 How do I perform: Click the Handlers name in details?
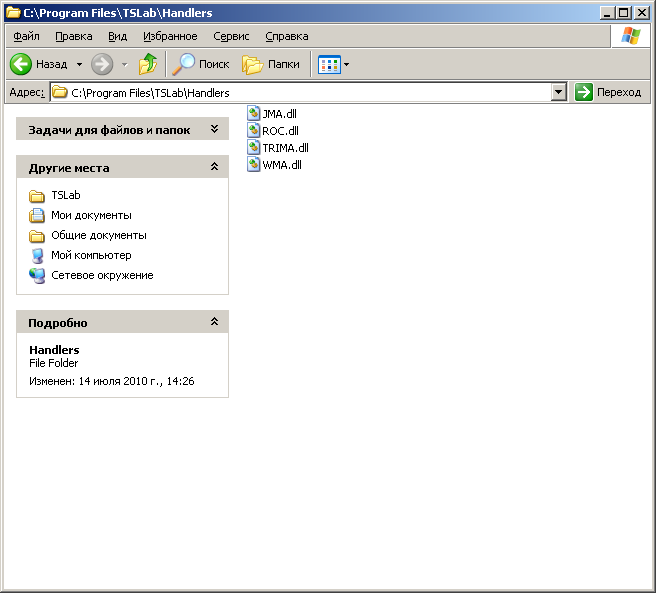click(54, 350)
